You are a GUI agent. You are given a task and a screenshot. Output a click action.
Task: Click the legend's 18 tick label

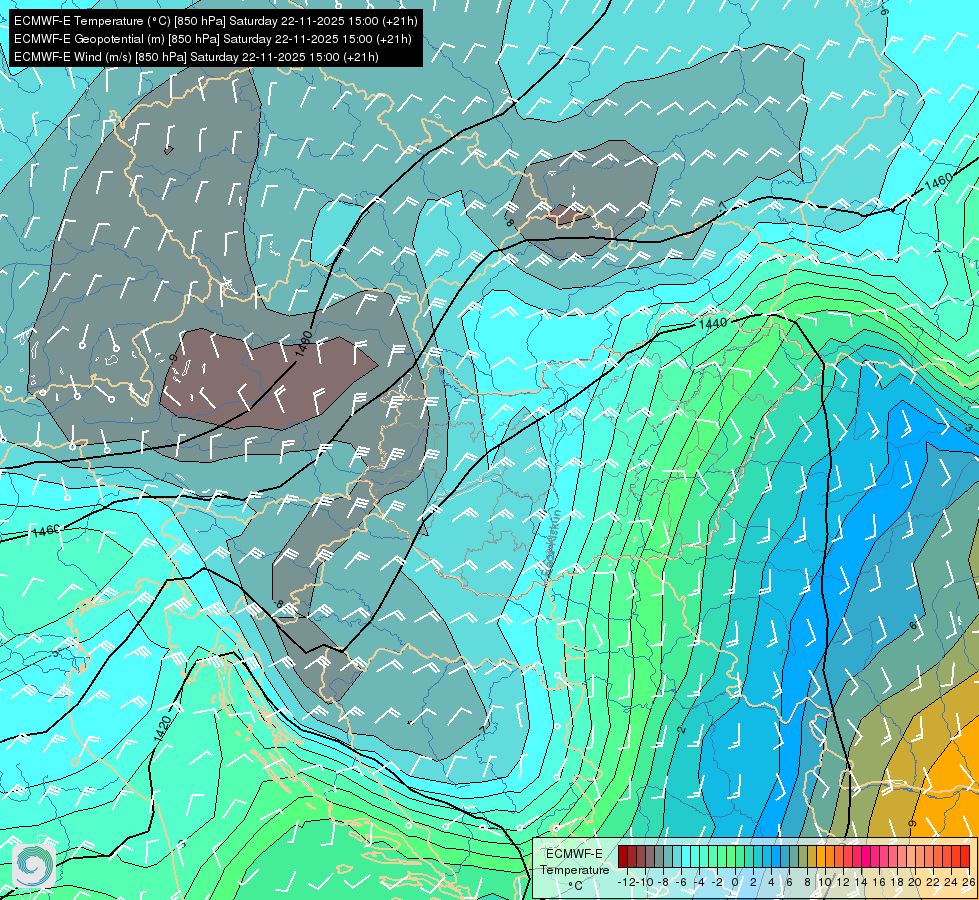point(897,882)
